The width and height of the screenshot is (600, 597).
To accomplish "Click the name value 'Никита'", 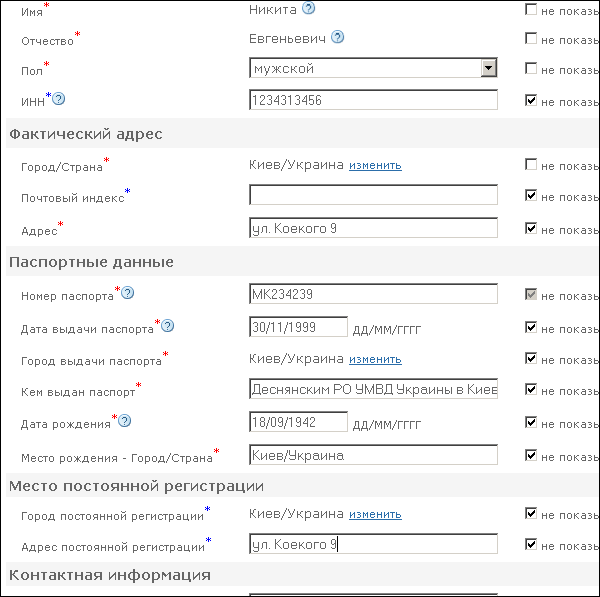I will coord(272,10).
